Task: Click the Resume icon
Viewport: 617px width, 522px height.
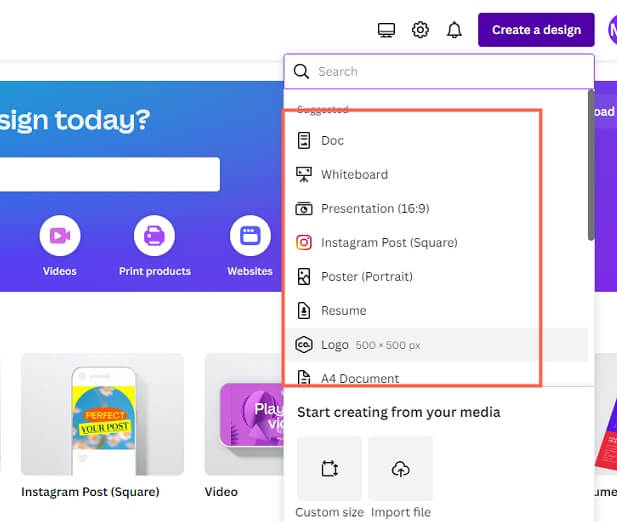Action: [303, 310]
